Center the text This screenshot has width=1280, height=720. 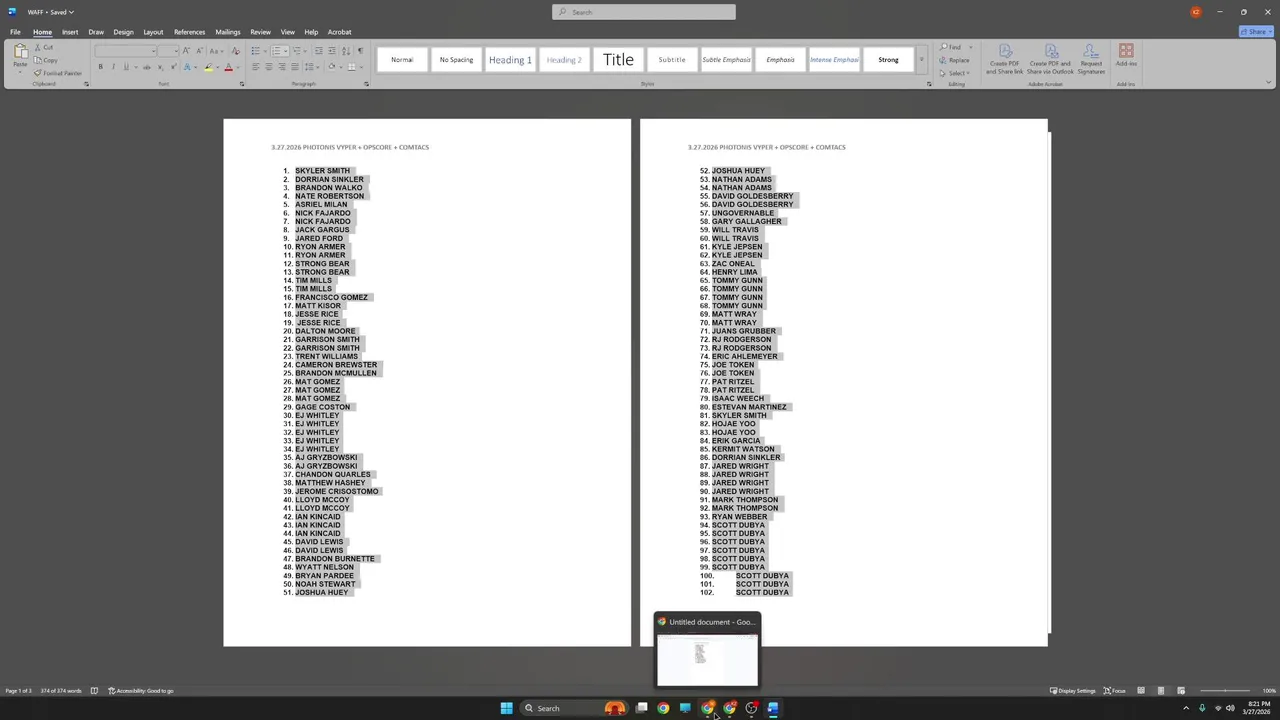pyautogui.click(x=268, y=67)
